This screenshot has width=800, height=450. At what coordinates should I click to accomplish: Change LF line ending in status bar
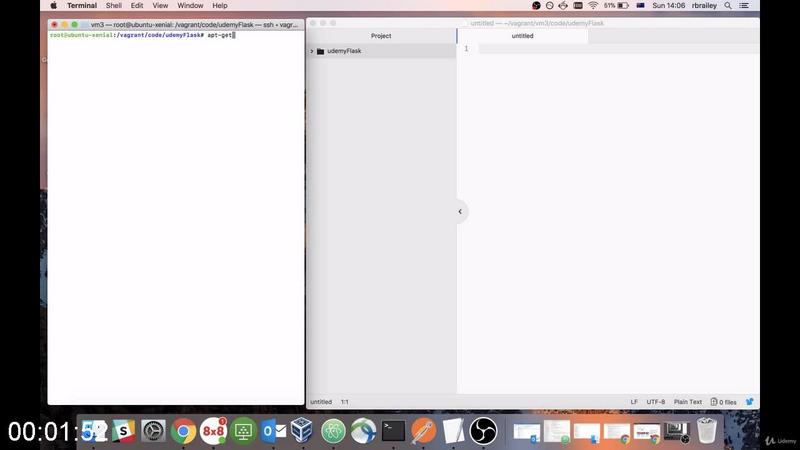point(634,402)
